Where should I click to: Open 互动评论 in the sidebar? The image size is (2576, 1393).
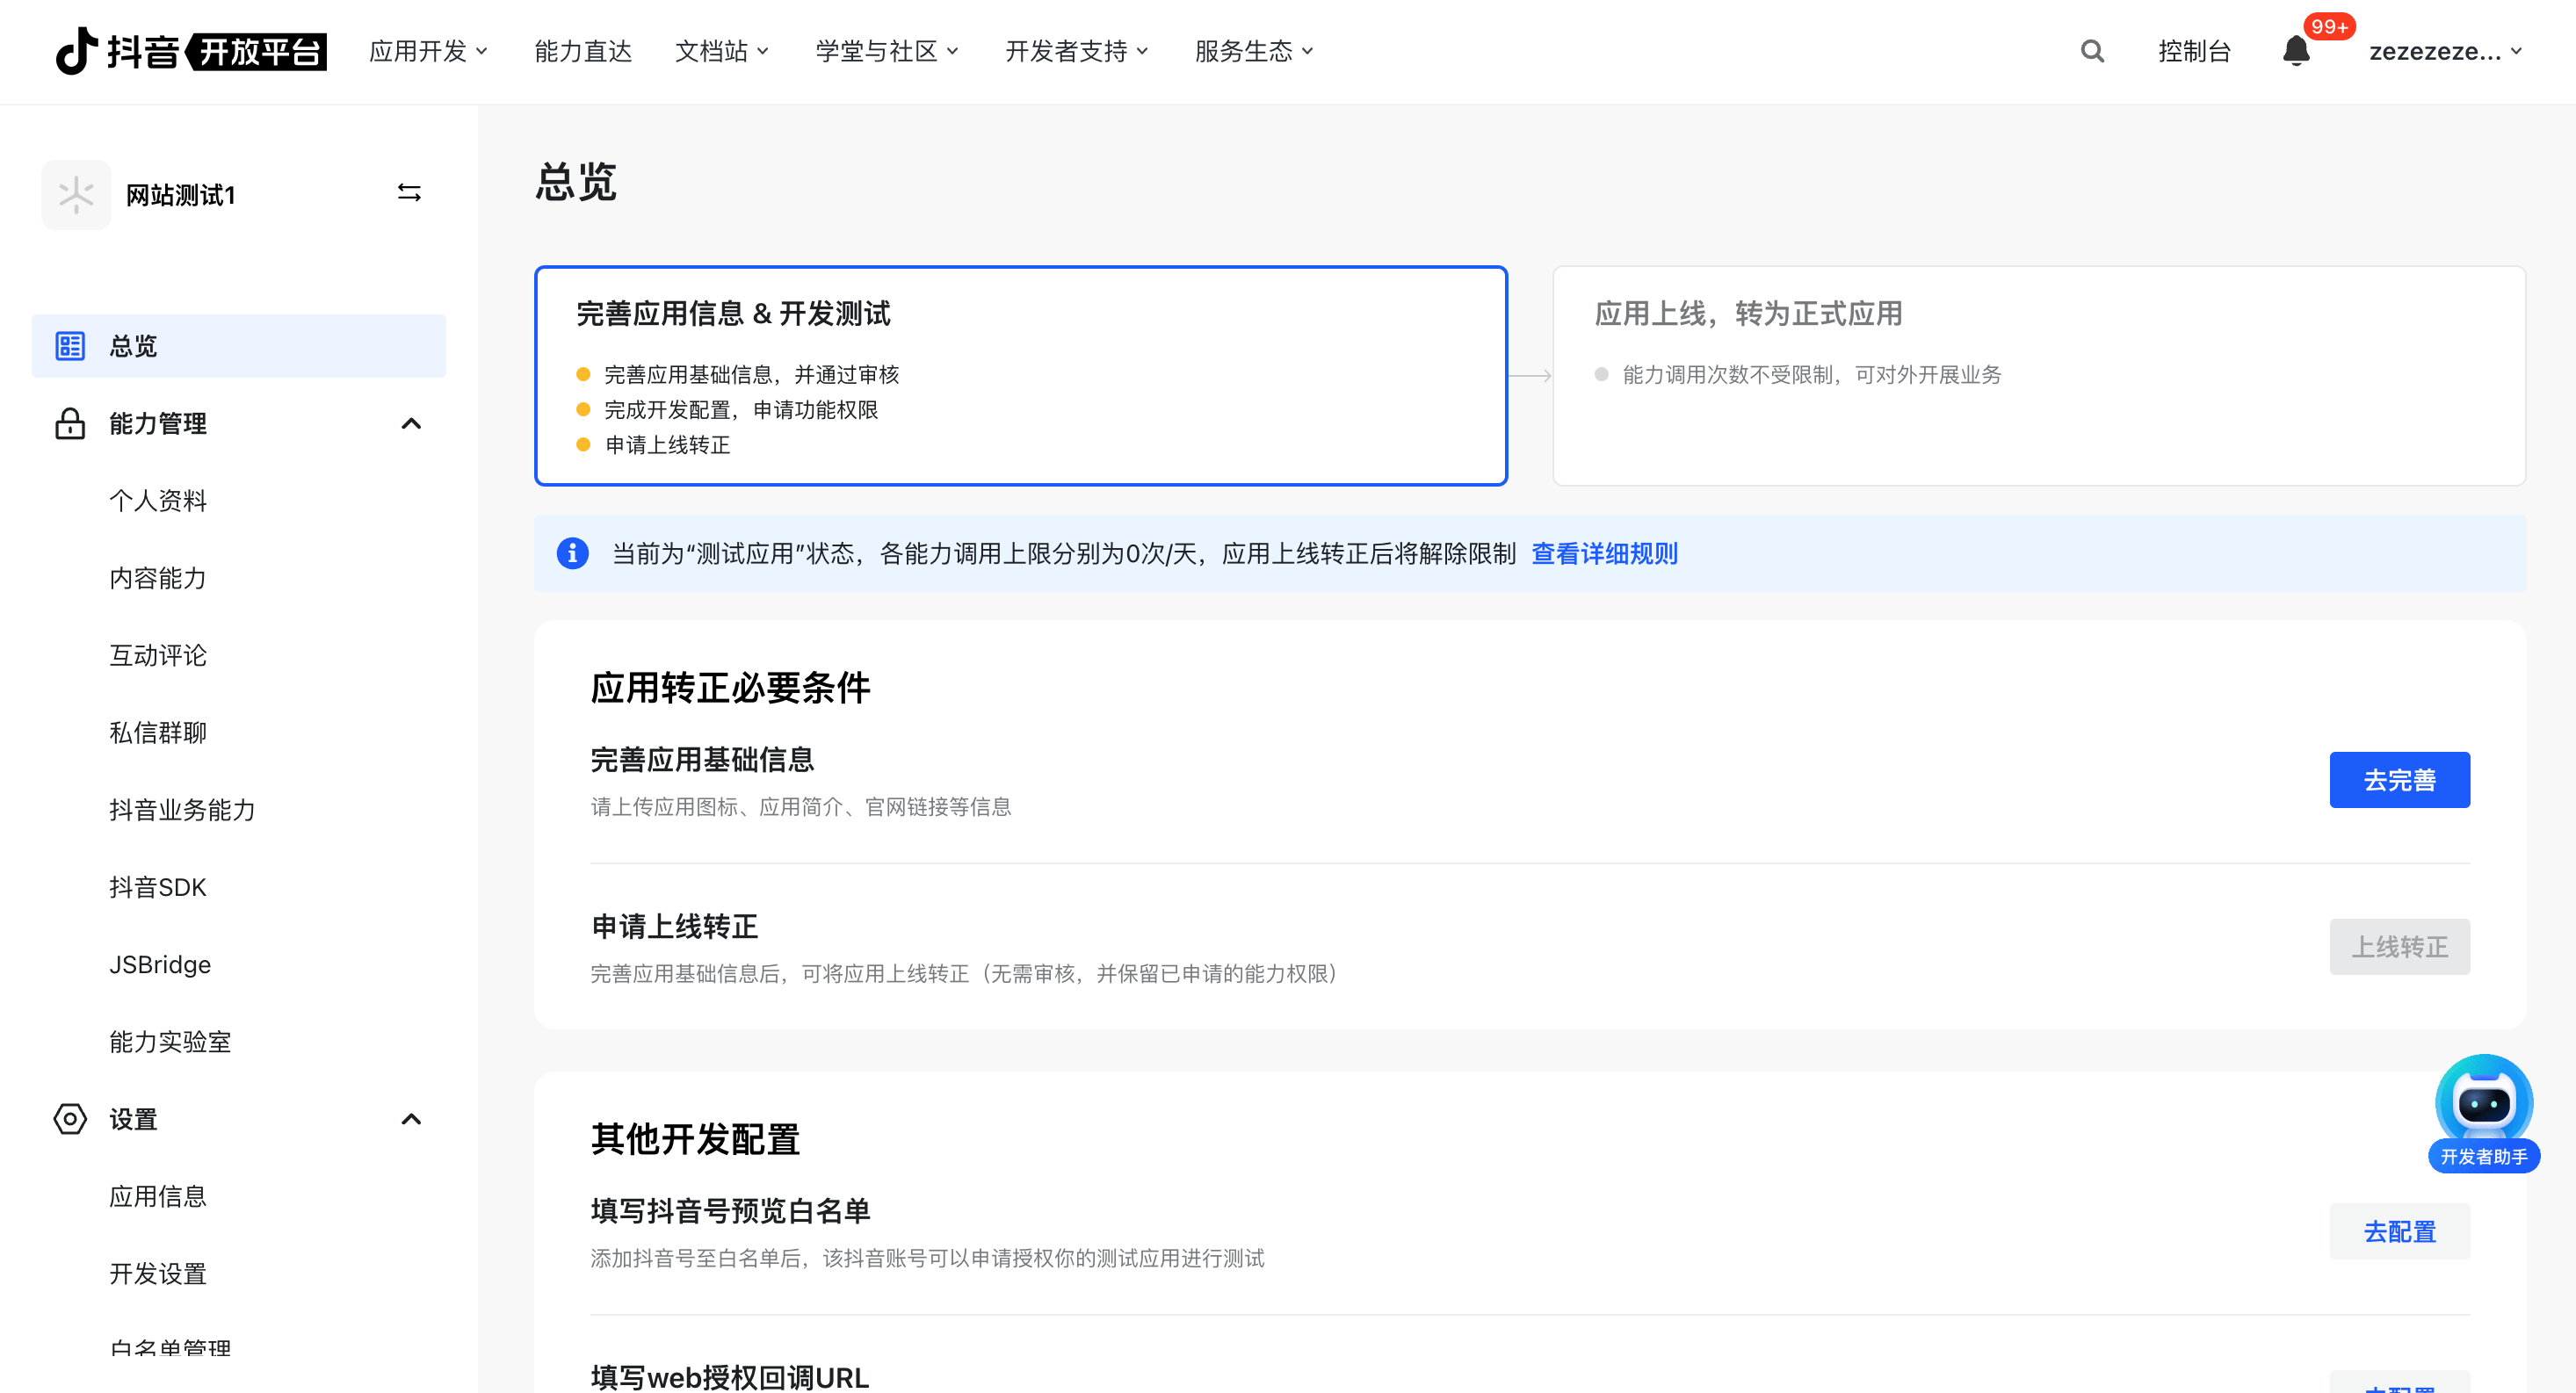158,655
